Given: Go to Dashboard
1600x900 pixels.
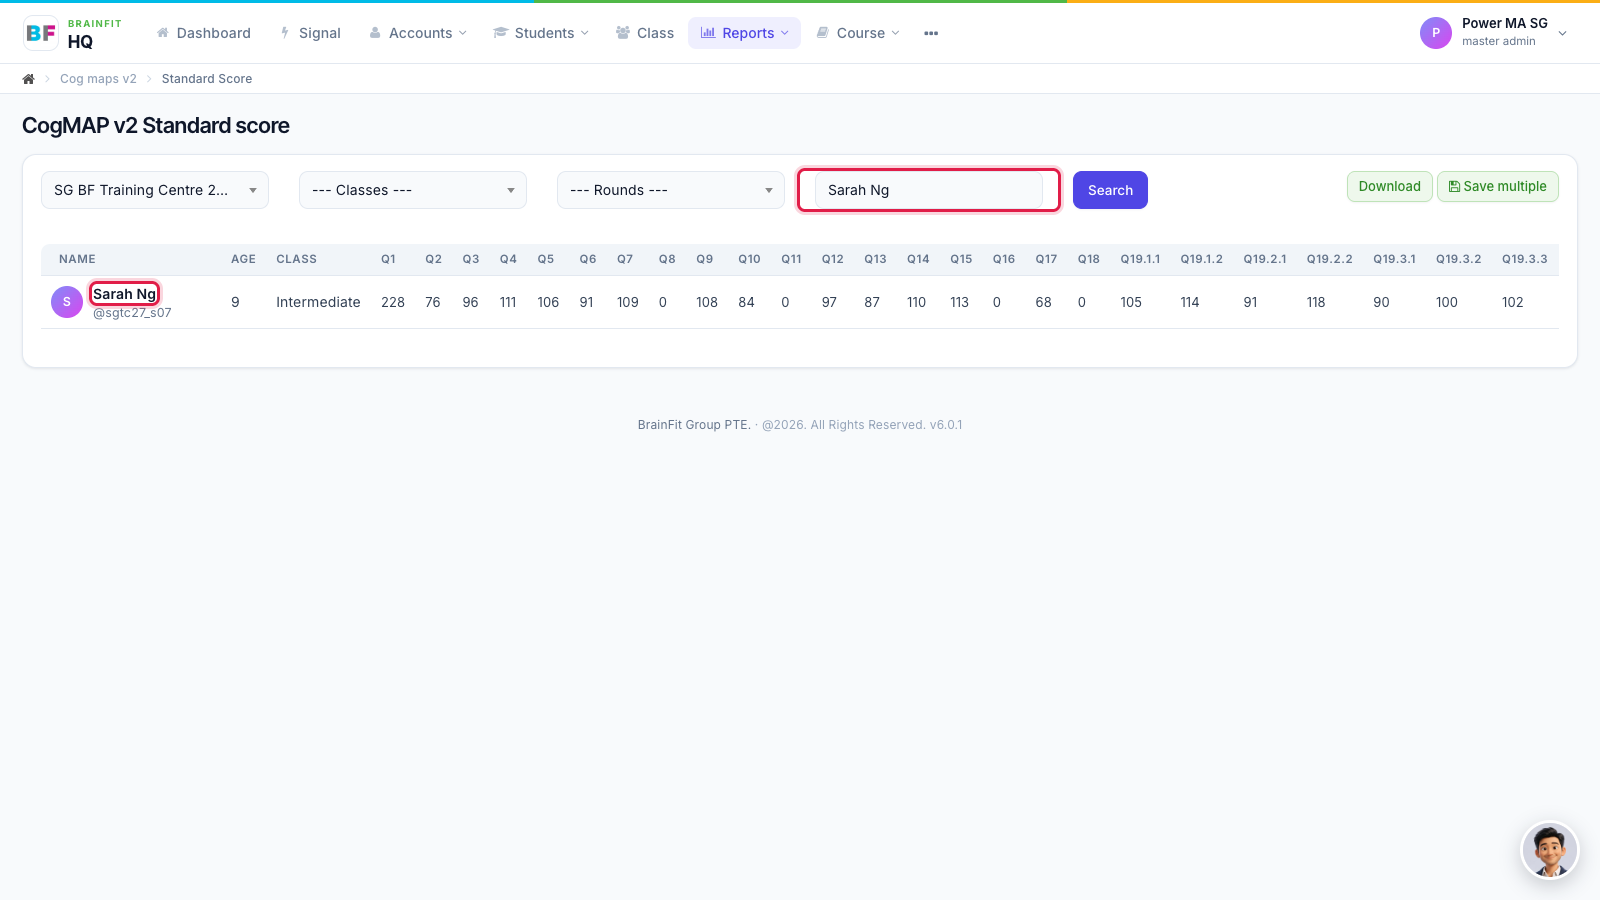Looking at the screenshot, I should point(204,33).
